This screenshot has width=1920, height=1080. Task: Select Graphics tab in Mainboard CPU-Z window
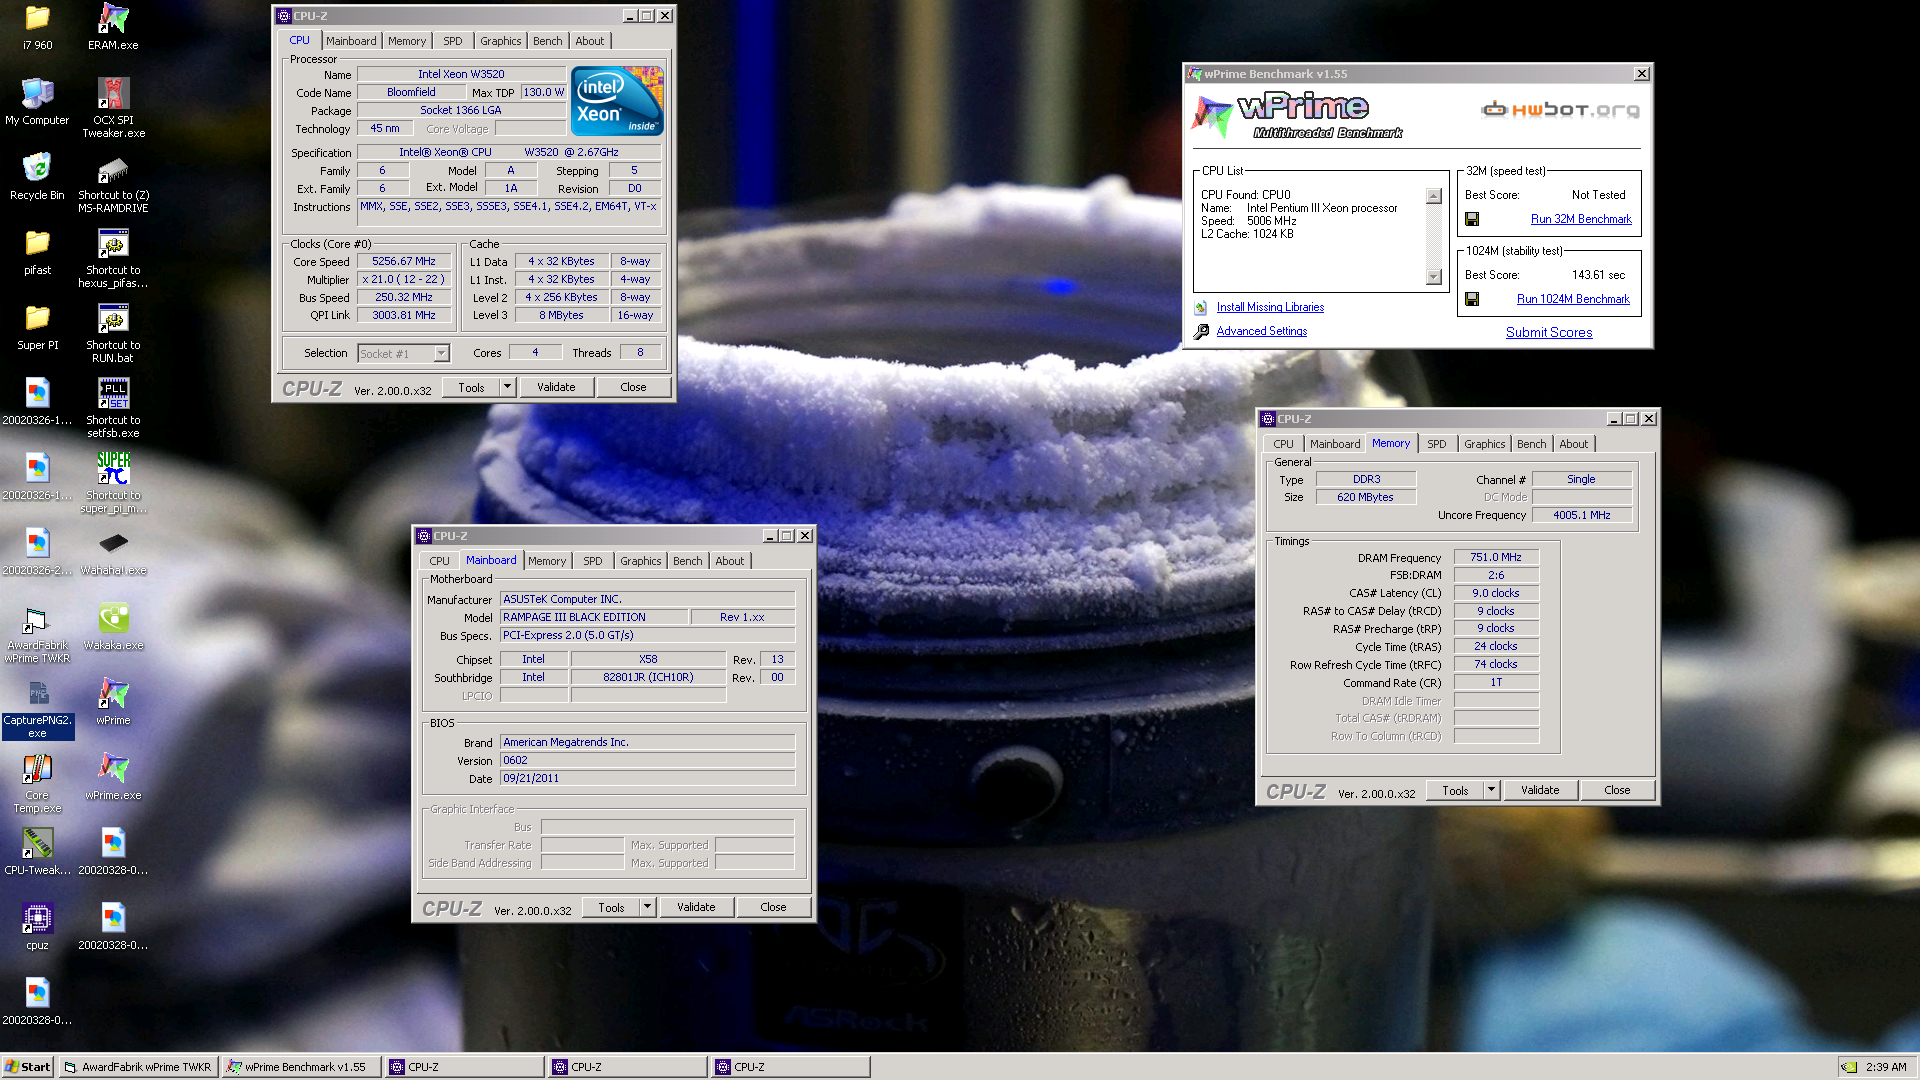pos(640,561)
